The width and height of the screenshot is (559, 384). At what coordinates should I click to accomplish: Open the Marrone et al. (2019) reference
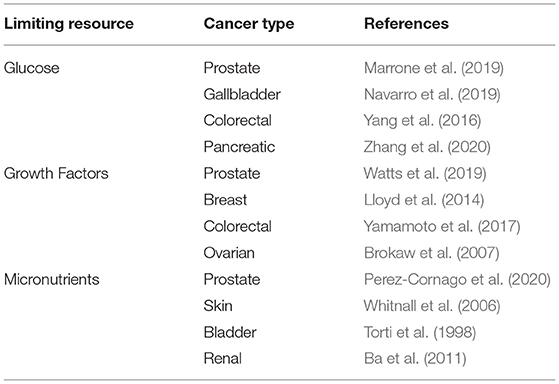click(x=434, y=68)
